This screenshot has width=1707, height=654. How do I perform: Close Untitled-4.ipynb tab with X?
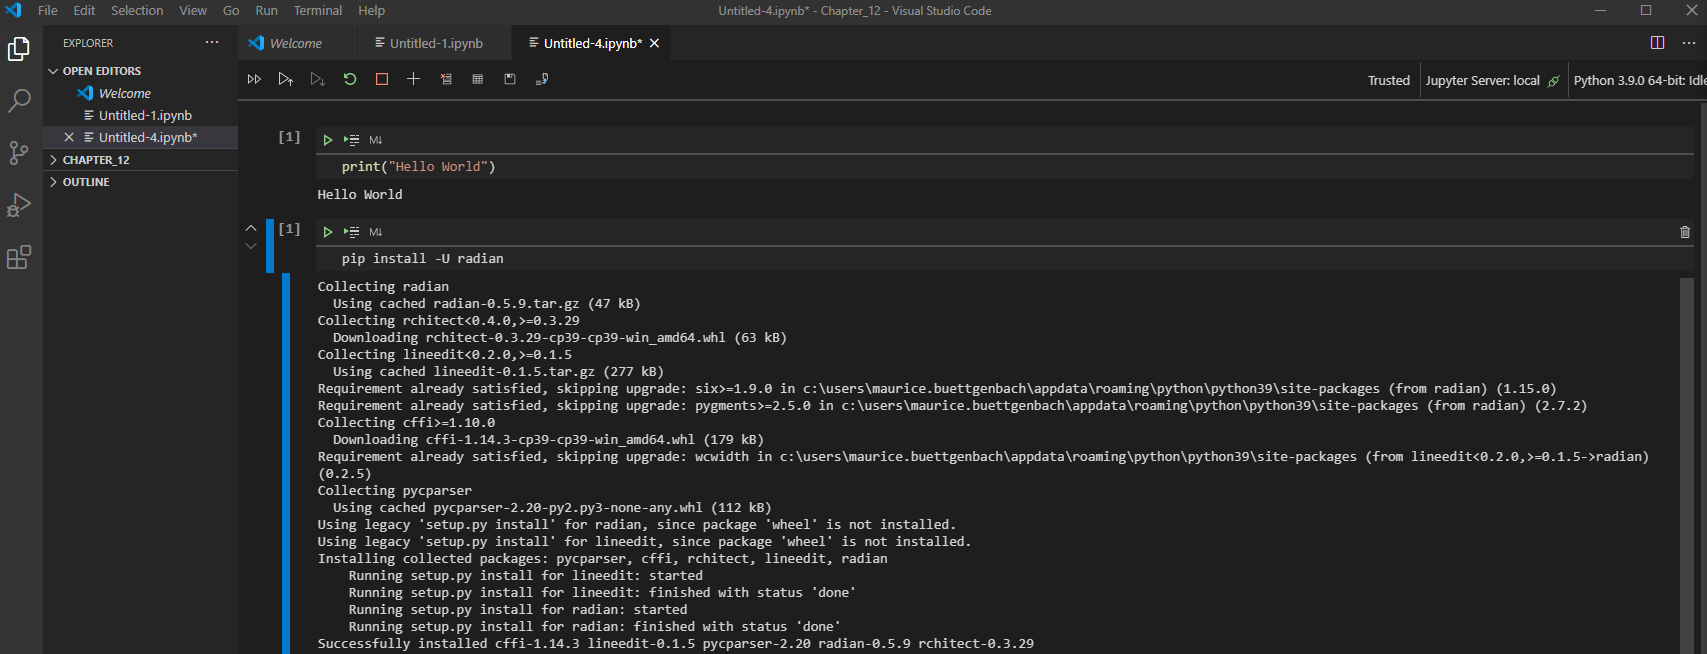[654, 43]
